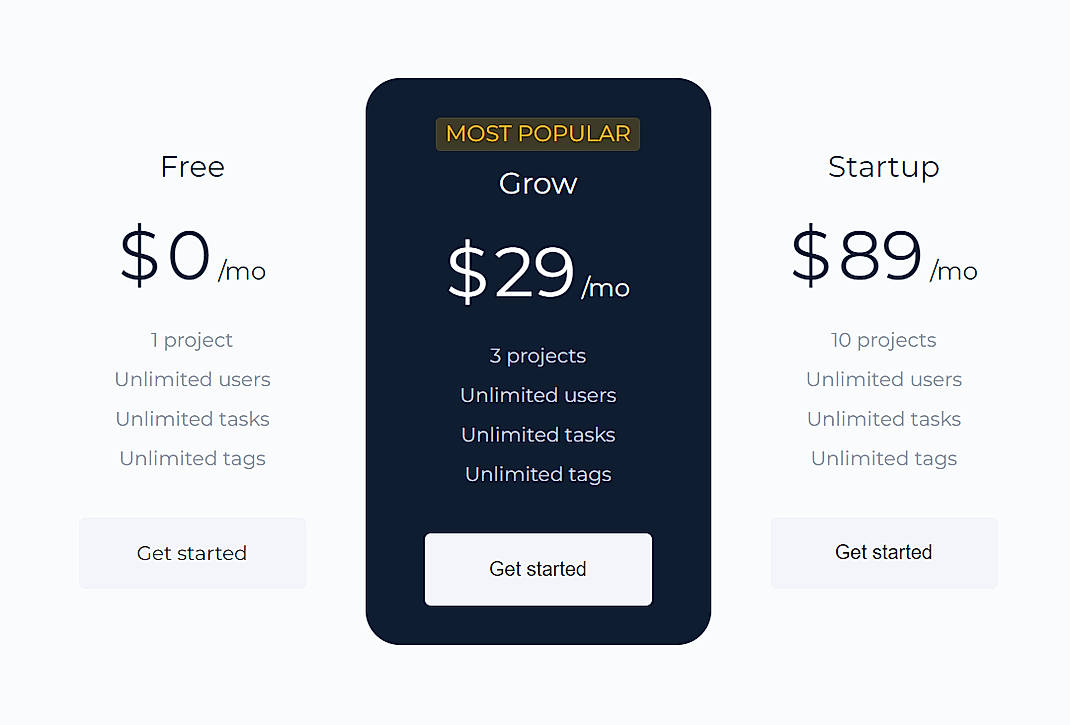
Task: Click 'Unlimited tags' in the Grow card
Action: 538,474
